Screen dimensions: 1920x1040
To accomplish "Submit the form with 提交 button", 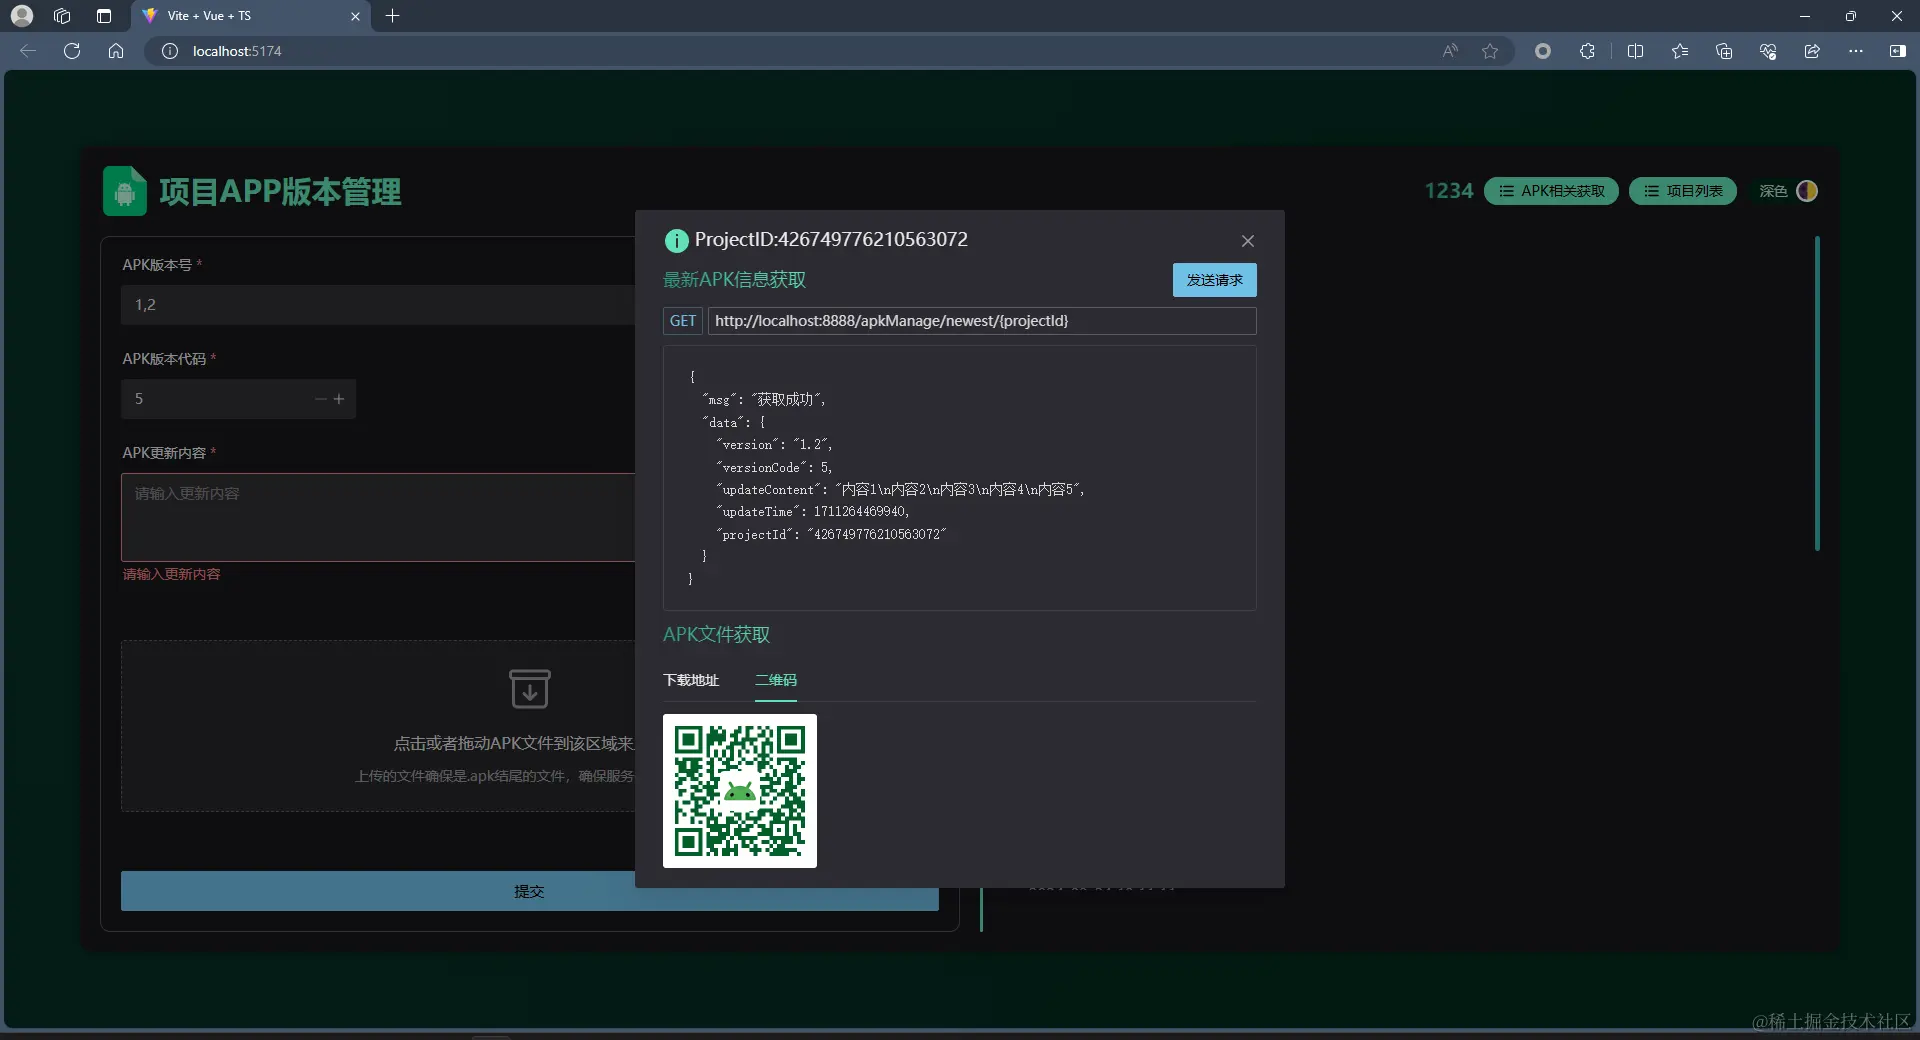I will [530, 891].
